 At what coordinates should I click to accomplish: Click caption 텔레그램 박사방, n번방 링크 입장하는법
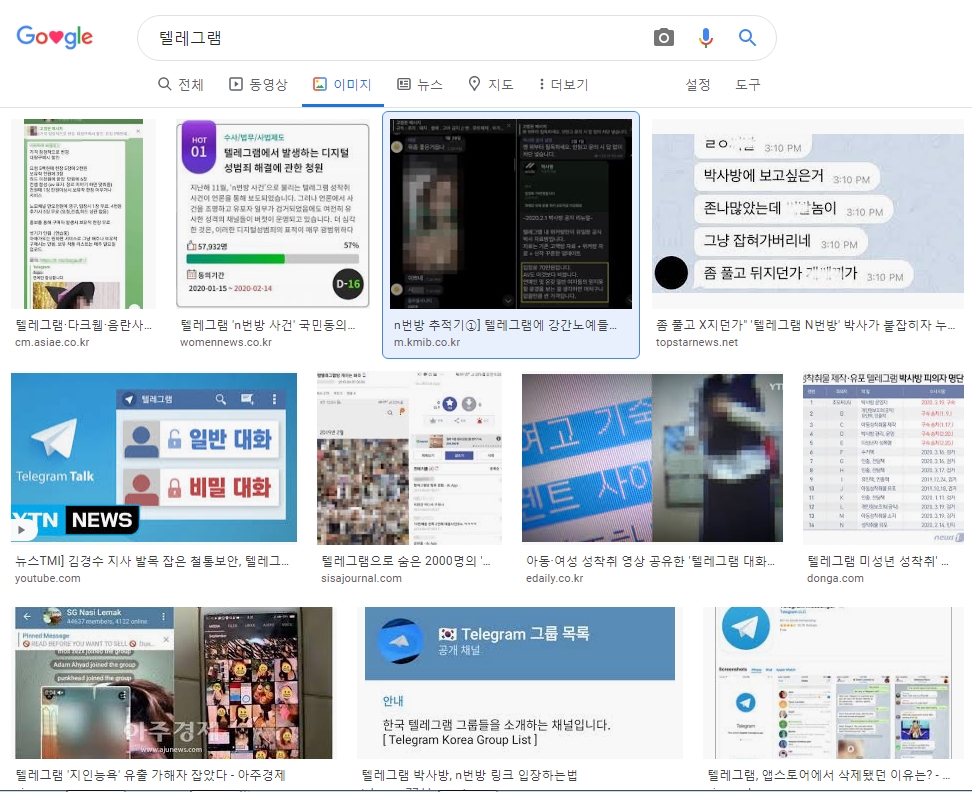coord(469,775)
